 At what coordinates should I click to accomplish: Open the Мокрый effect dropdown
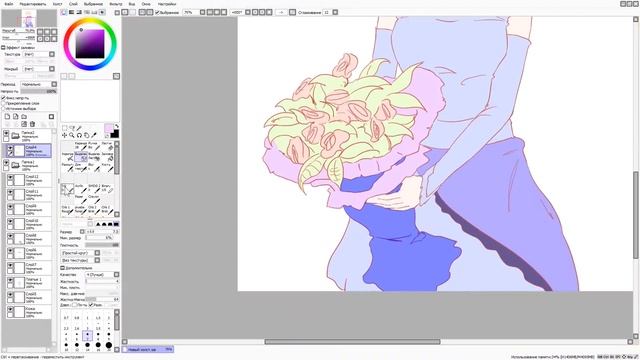coord(39,69)
